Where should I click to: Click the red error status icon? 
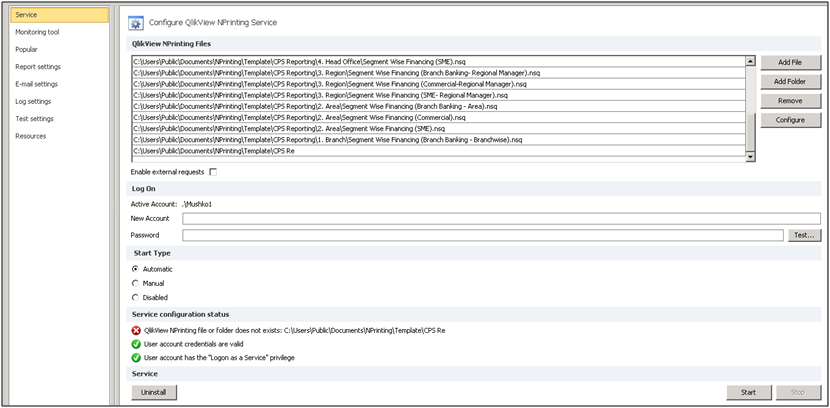[136, 330]
